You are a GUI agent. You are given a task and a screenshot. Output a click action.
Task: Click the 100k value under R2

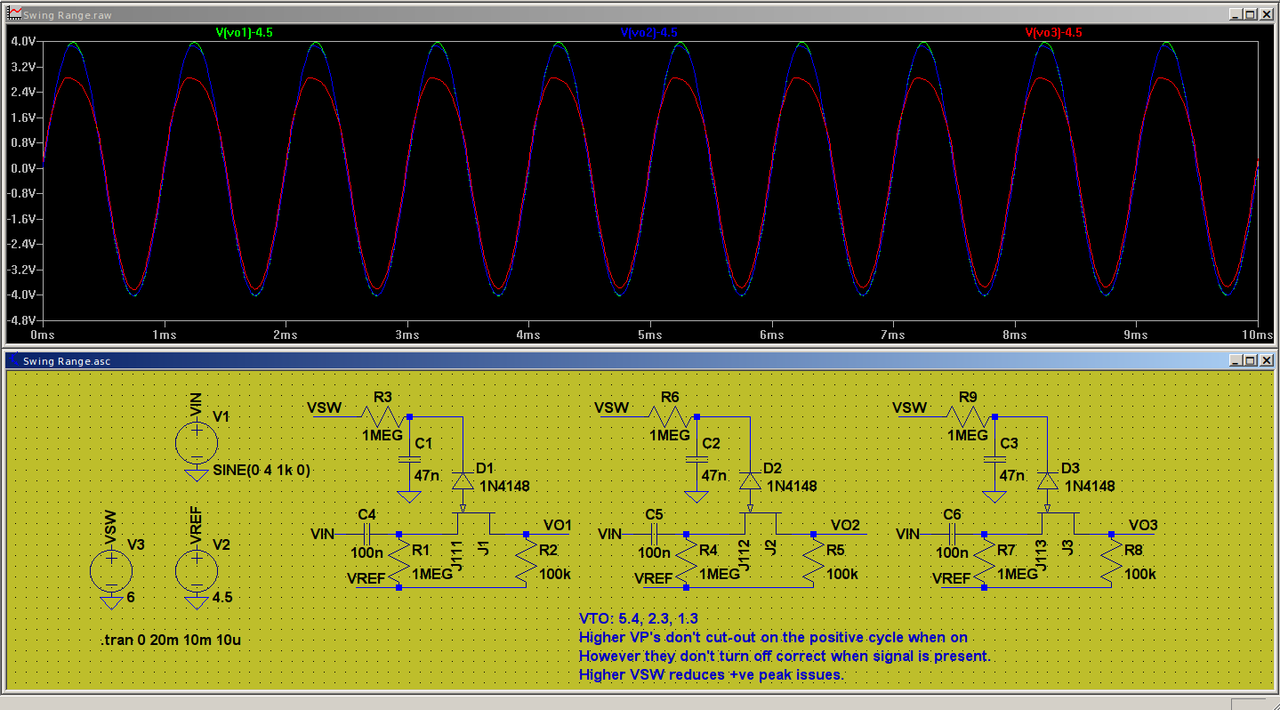click(553, 575)
